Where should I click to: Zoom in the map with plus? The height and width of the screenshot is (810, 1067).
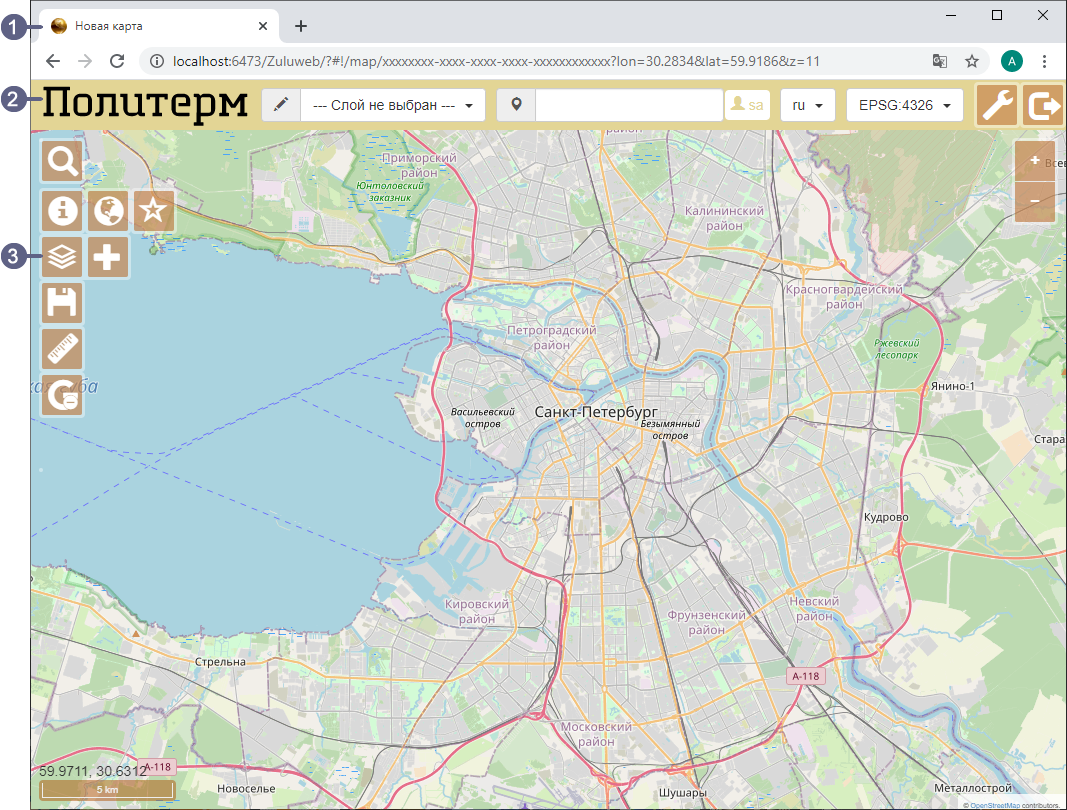[1034, 160]
